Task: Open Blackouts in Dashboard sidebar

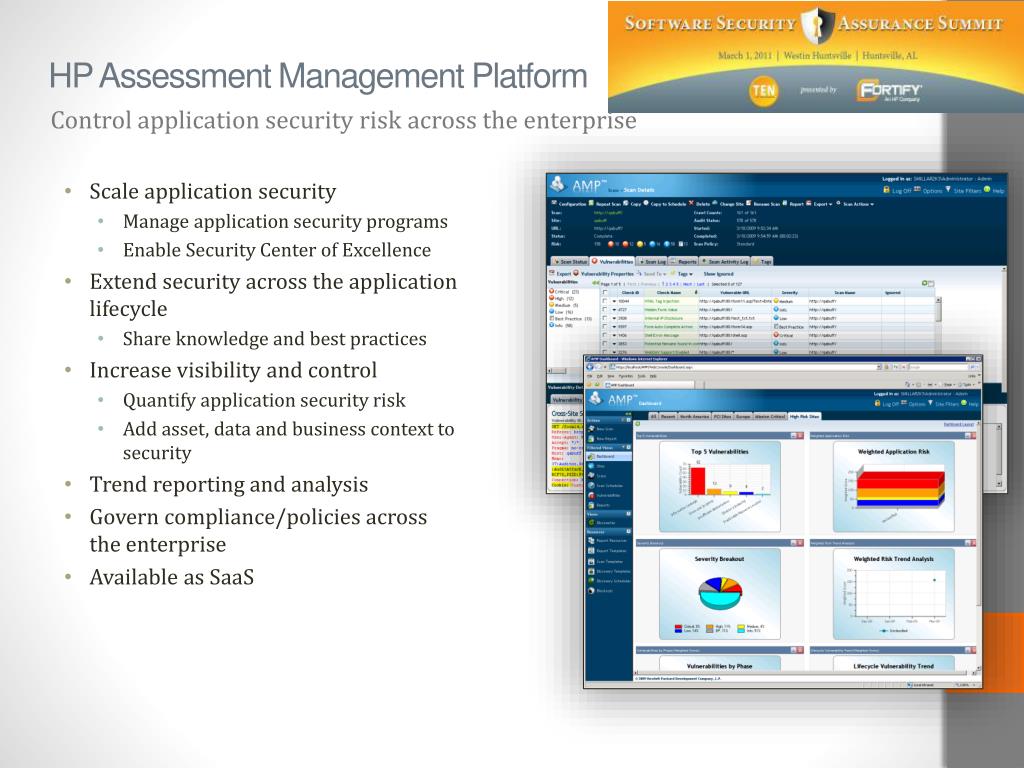Action: point(601,590)
